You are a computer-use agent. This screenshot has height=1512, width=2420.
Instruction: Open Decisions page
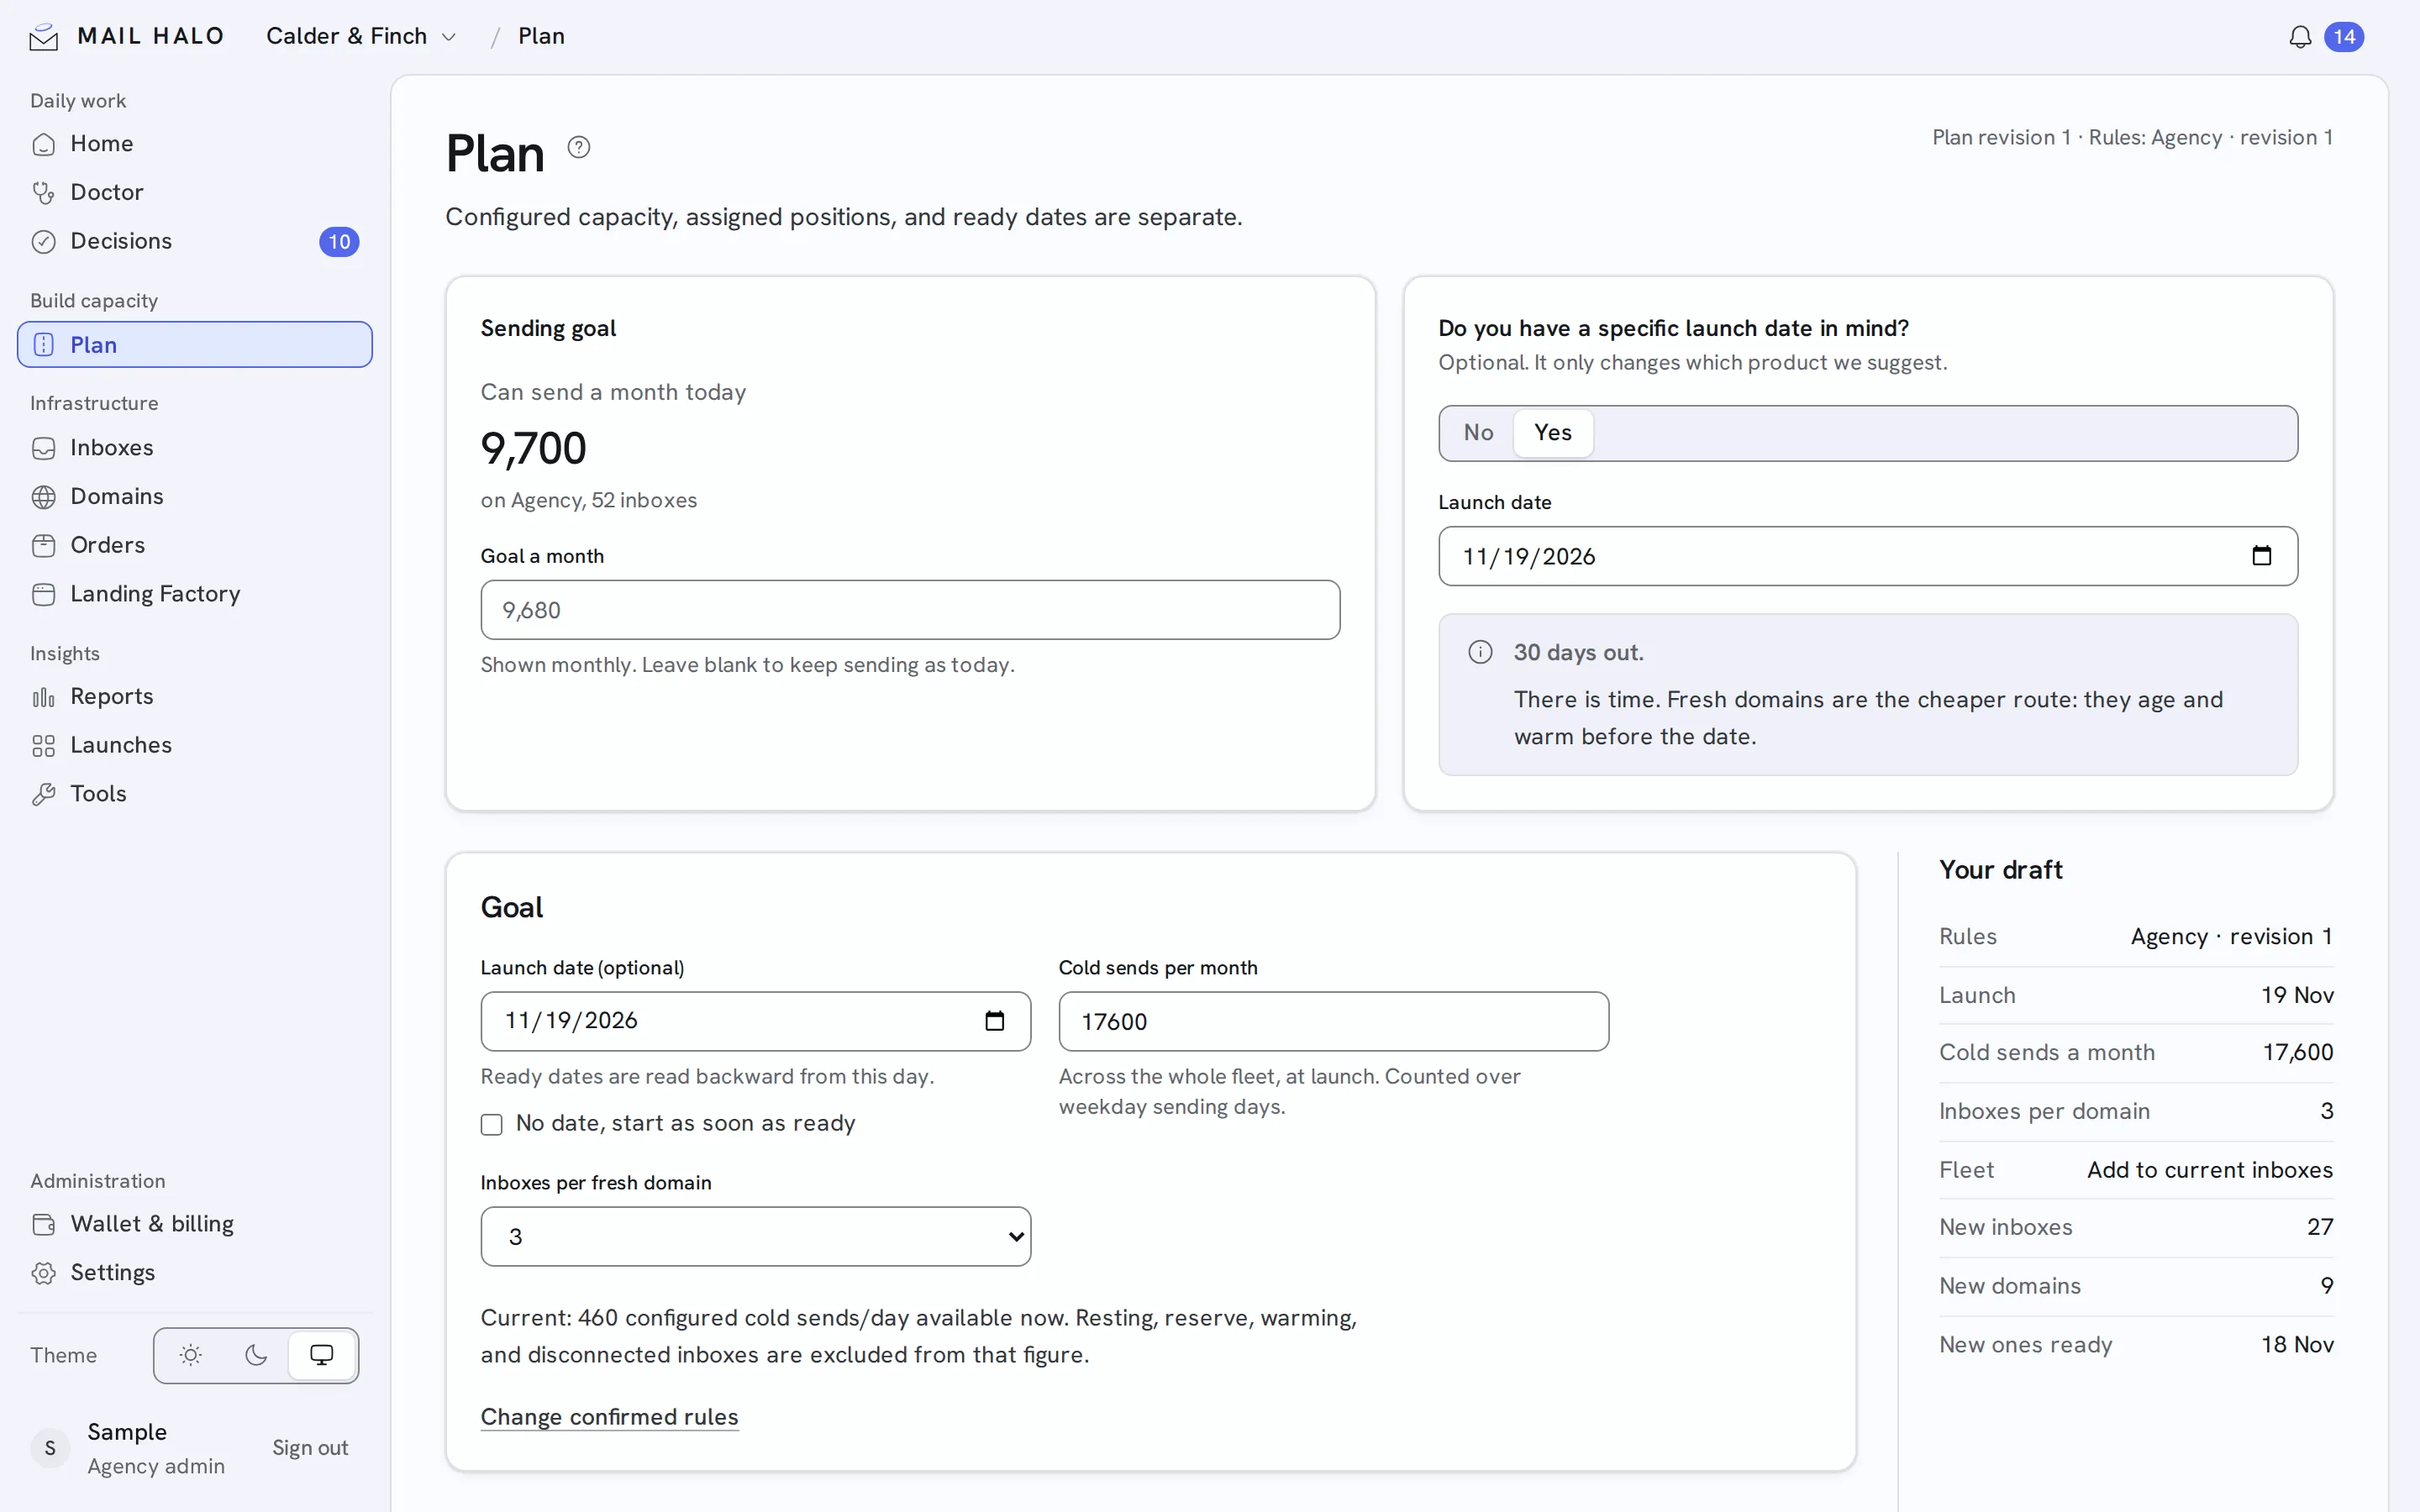click(194, 241)
